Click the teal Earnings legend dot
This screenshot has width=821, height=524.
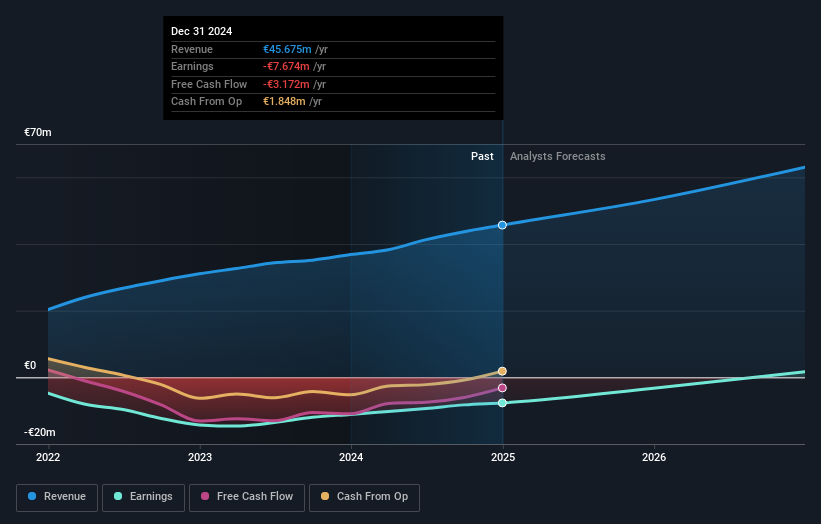click(118, 496)
